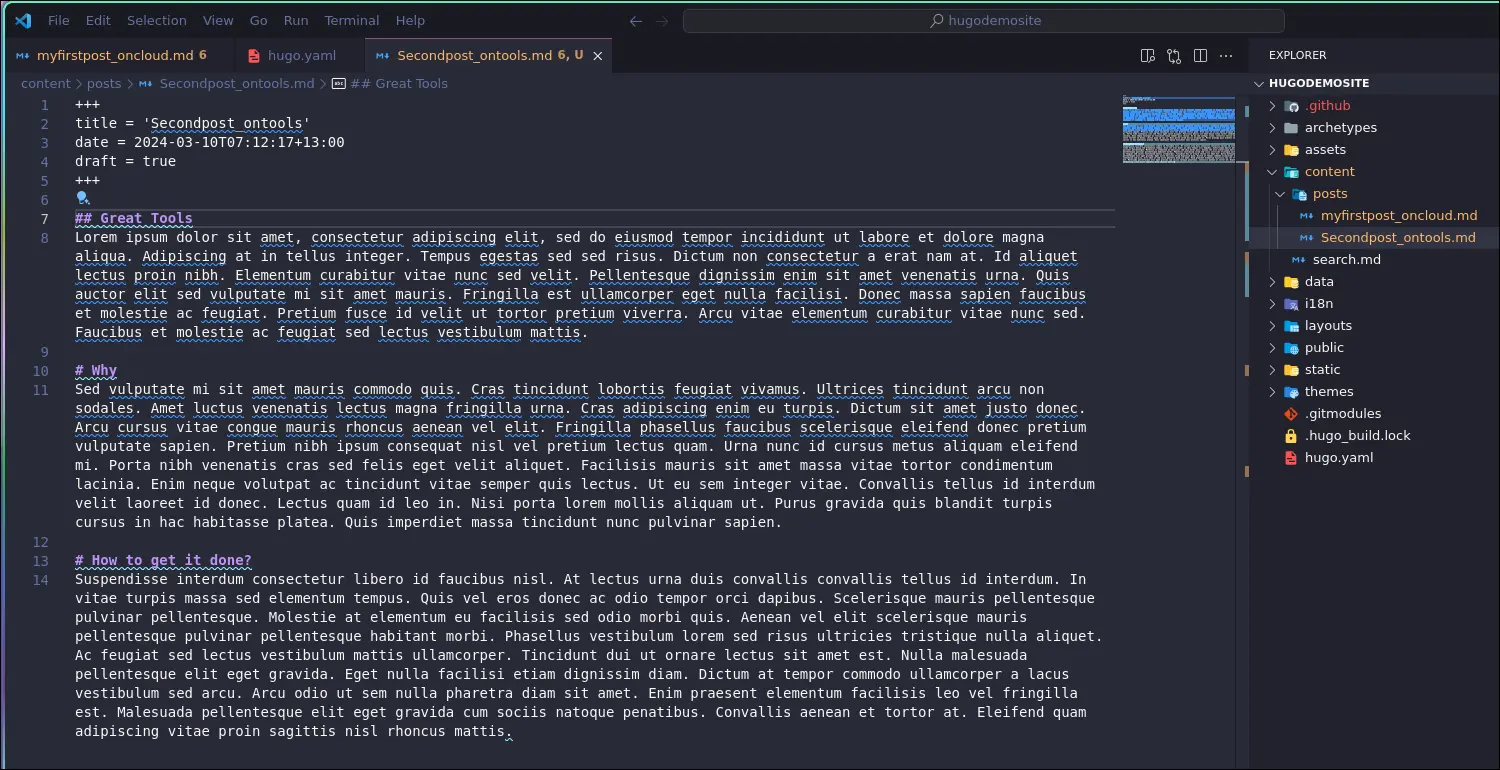Click the editor minimap
Image resolution: width=1500 pixels, height=770 pixels.
pos(1178,128)
